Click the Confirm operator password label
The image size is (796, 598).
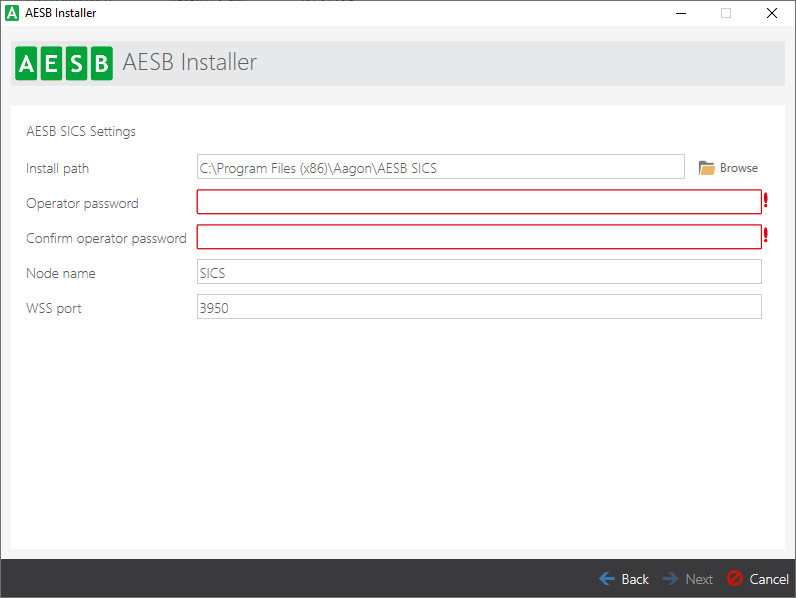pos(106,239)
